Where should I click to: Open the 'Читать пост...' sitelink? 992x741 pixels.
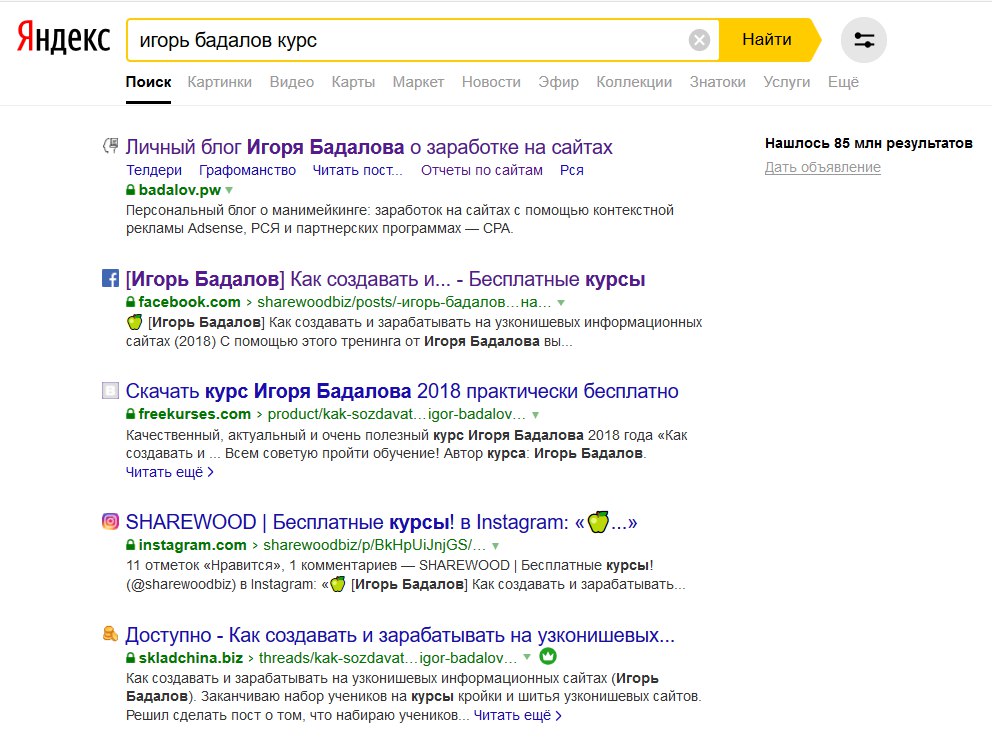pos(357,170)
